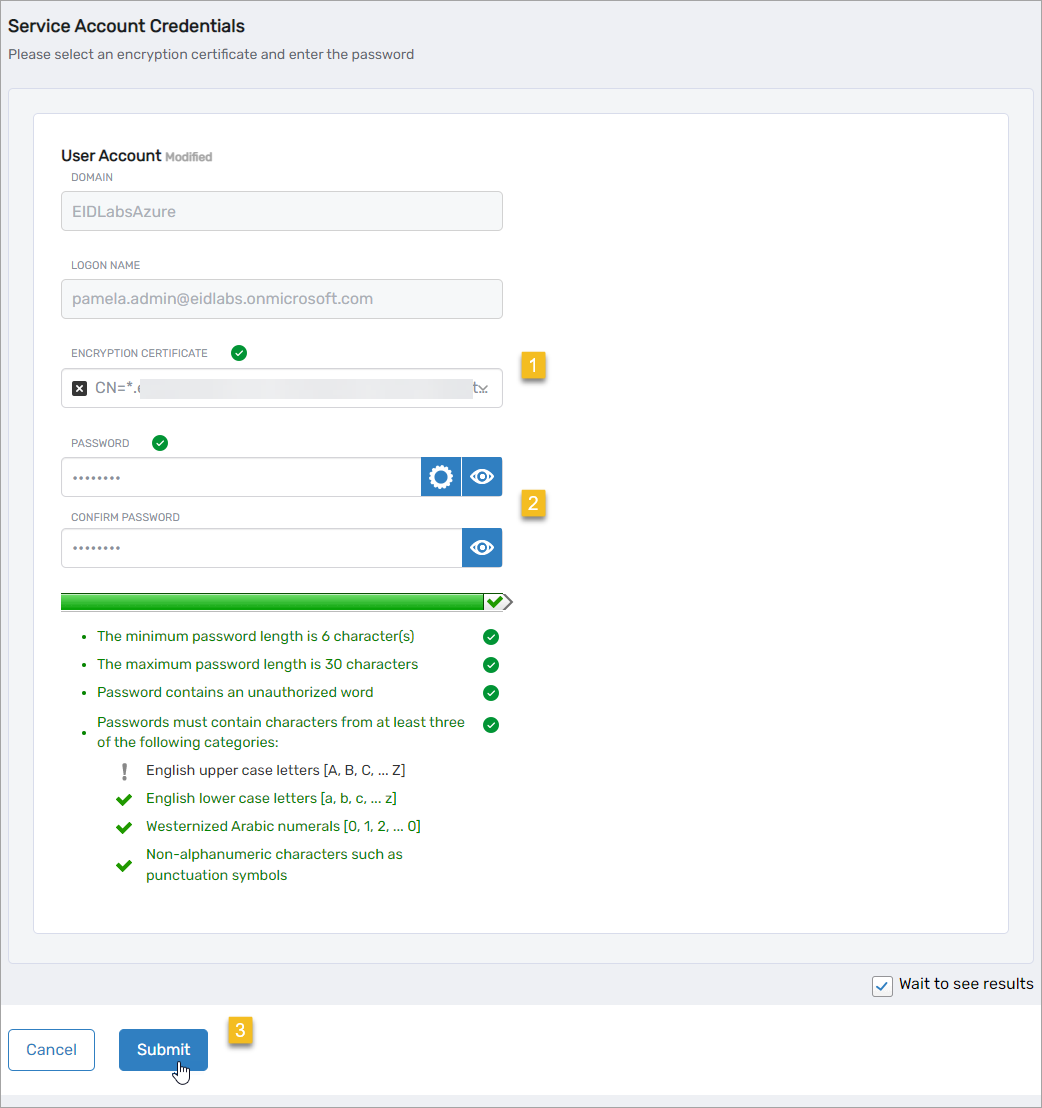The image size is (1042, 1108).
Task: Clear the selected encryption certificate
Action: coord(79,388)
